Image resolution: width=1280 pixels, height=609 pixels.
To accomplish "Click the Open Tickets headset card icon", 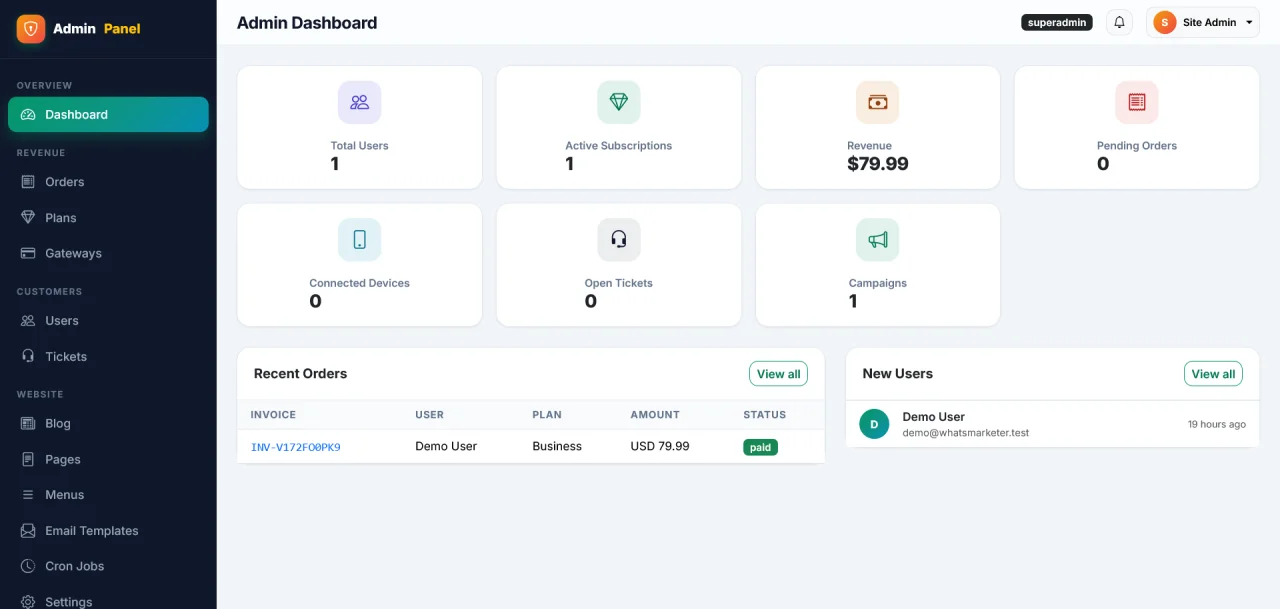I will coord(619,240).
